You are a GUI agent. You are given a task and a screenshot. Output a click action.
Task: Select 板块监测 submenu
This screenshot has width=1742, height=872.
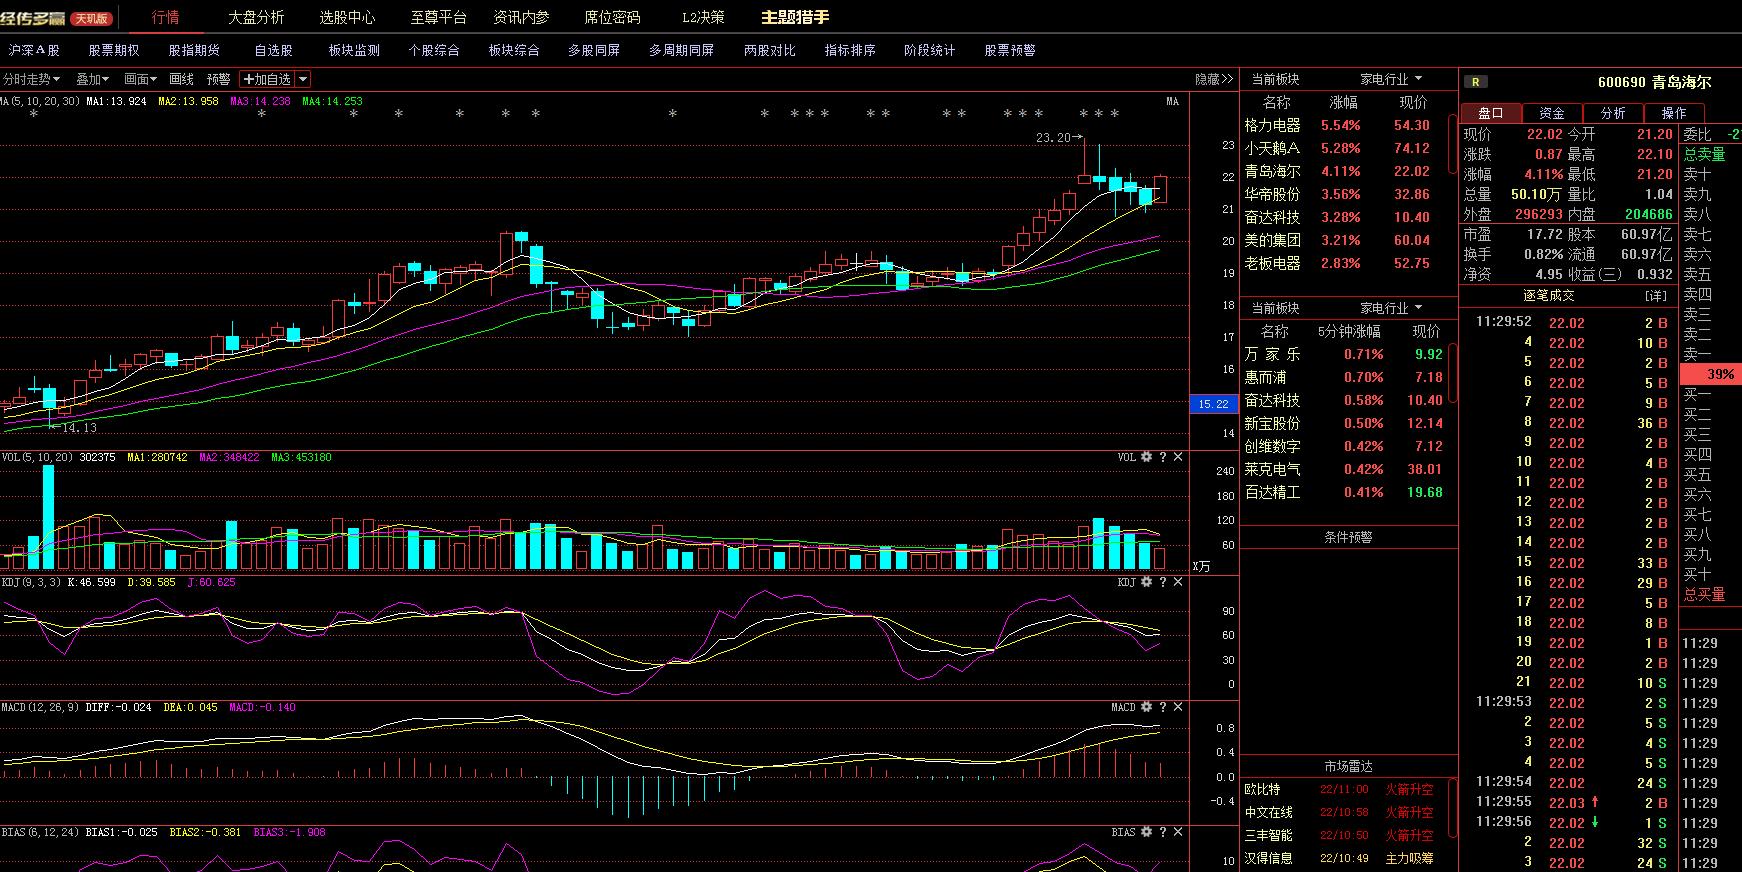pyautogui.click(x=354, y=50)
